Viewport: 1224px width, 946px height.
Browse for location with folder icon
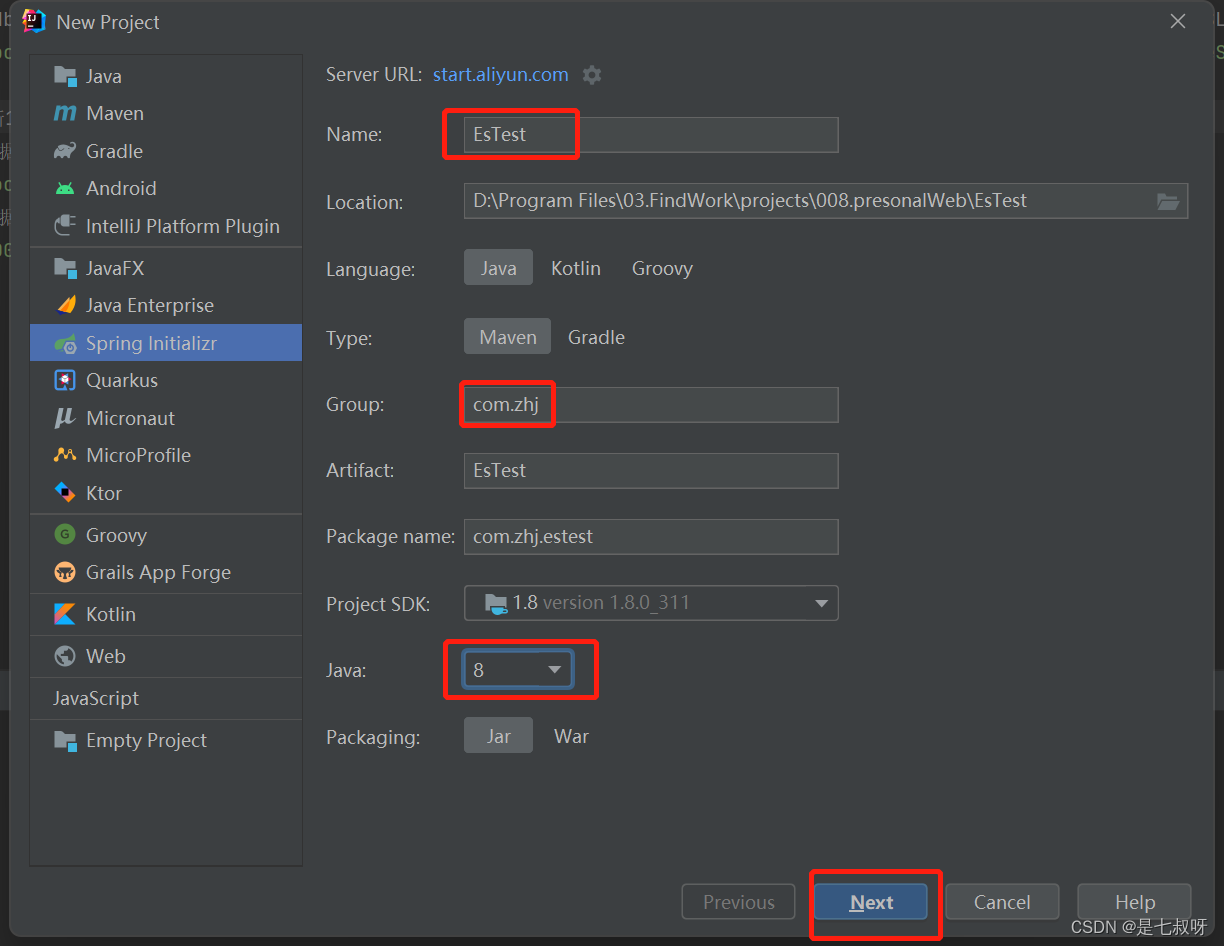click(1168, 201)
